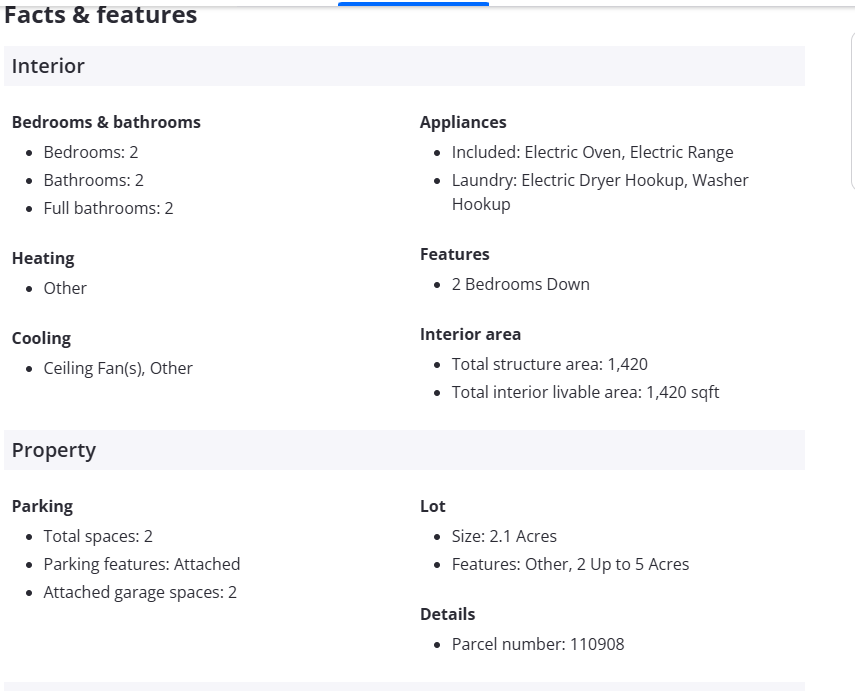Click the Property section header bar
Viewport: 855px width, 691px height.
(404, 450)
